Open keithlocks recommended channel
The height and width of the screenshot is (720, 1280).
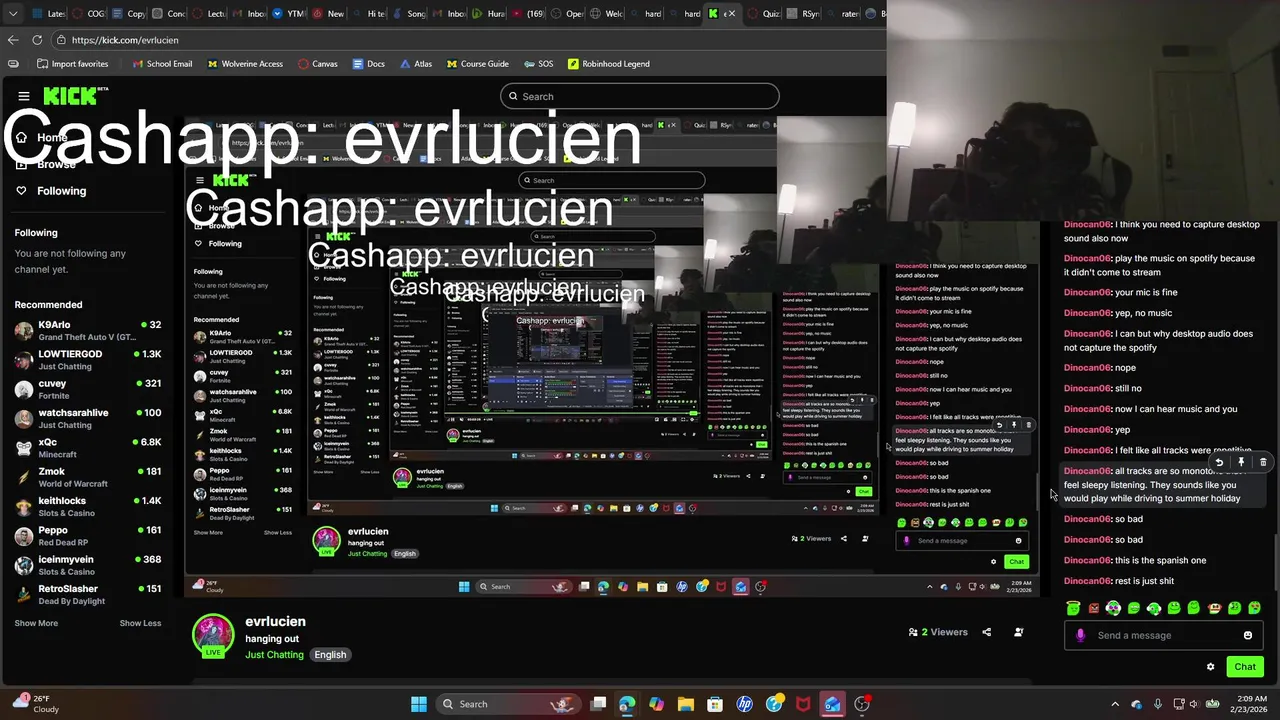click(x=88, y=506)
